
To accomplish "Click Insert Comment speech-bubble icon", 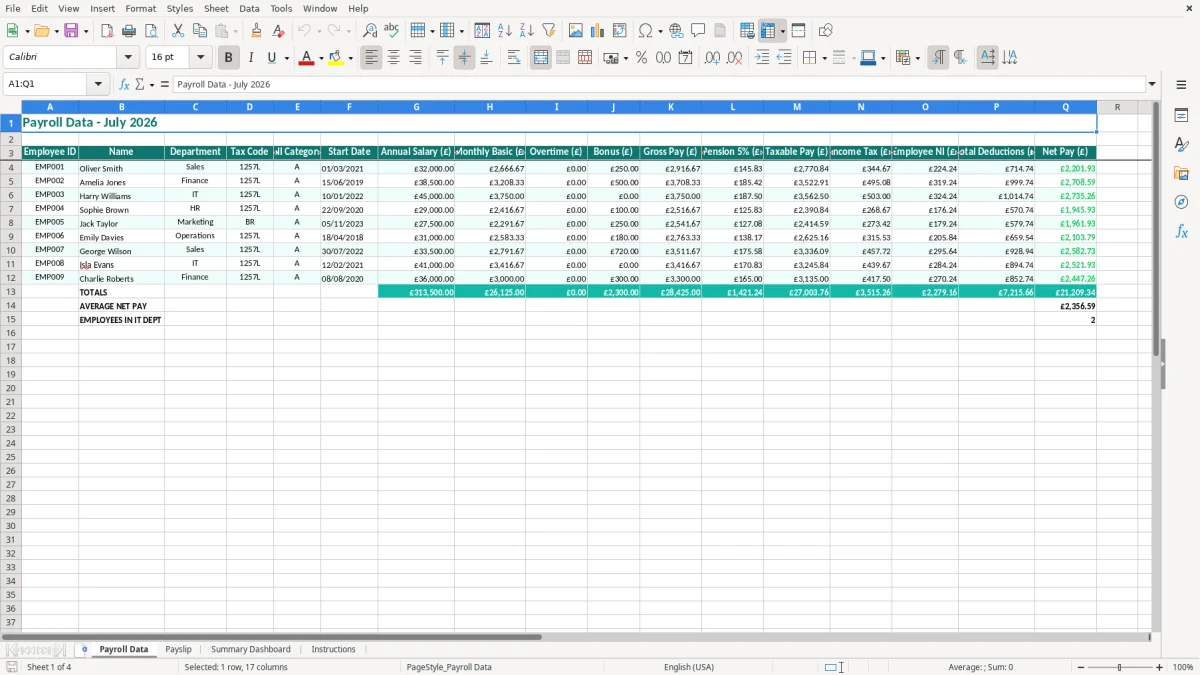I will tap(699, 31).
